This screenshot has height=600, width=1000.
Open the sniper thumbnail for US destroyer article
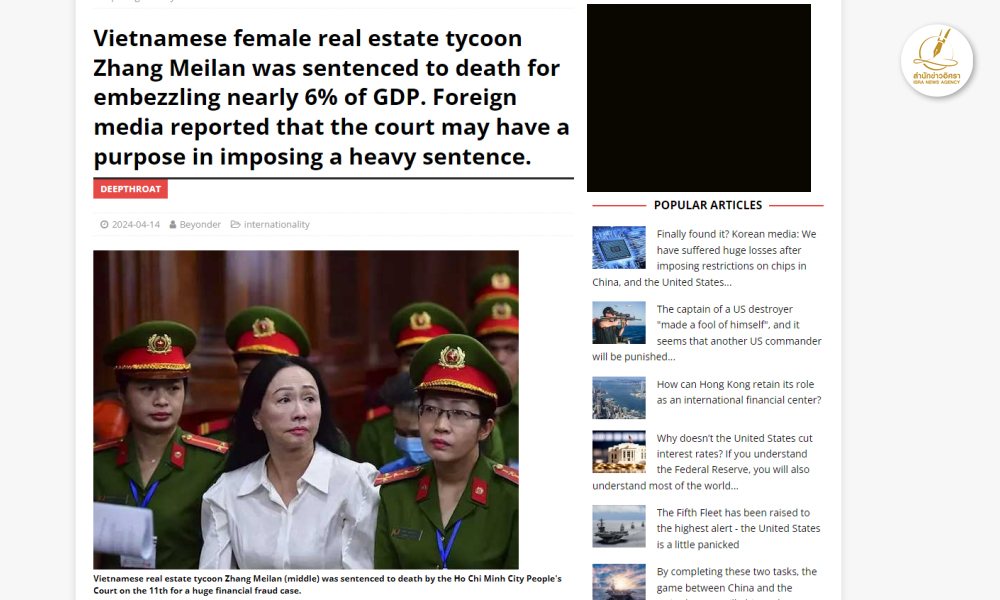pyautogui.click(x=619, y=323)
